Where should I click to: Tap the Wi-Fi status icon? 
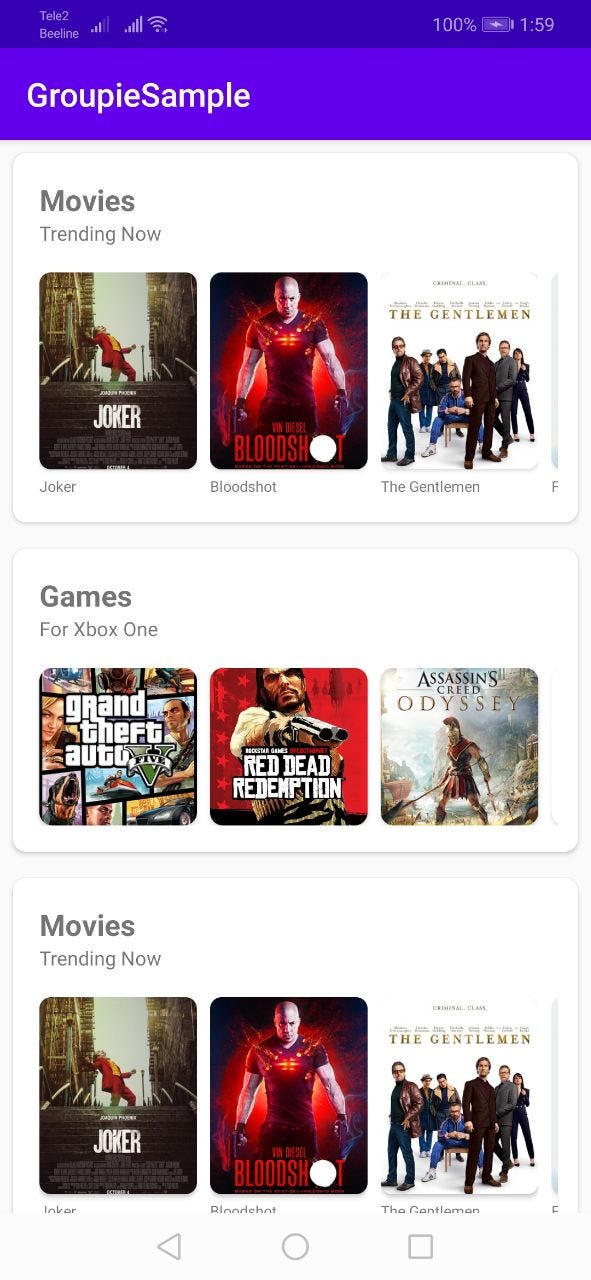(158, 24)
